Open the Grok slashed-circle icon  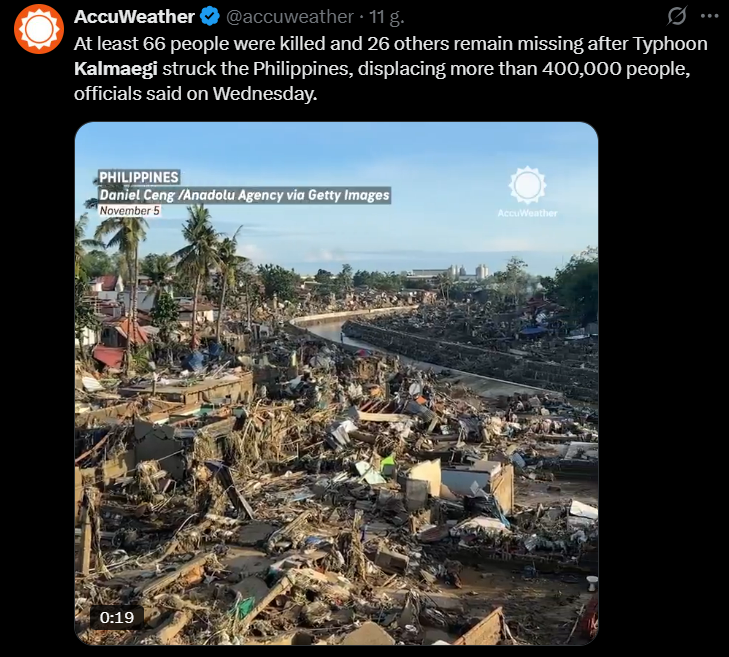(677, 16)
